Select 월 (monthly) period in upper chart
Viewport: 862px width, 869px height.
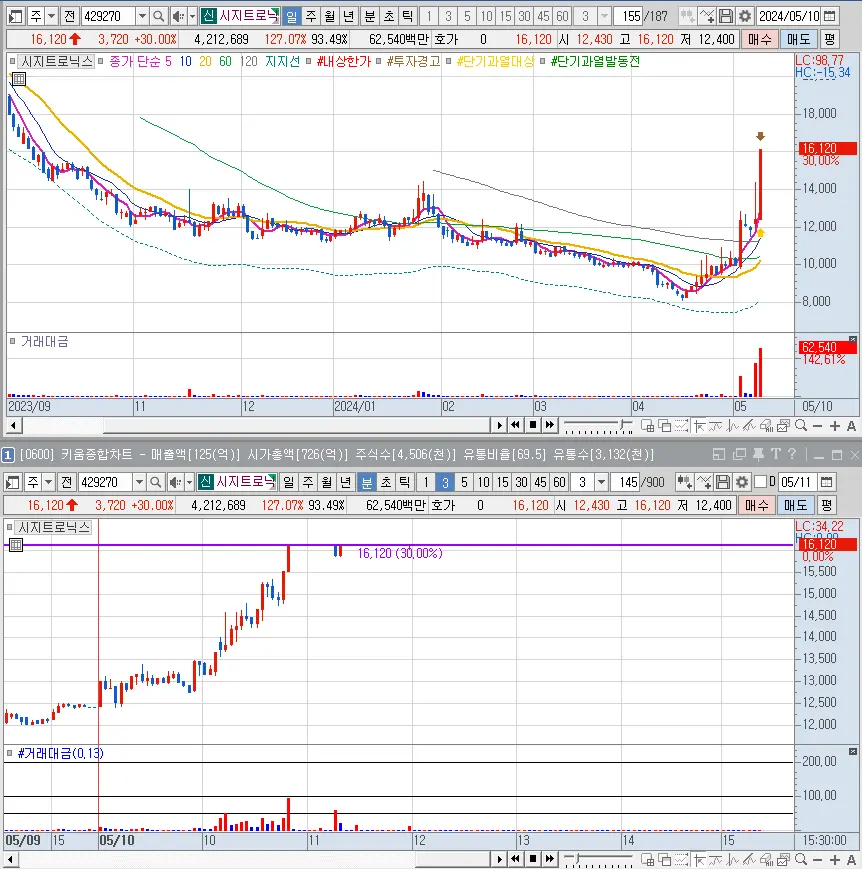[x=330, y=16]
